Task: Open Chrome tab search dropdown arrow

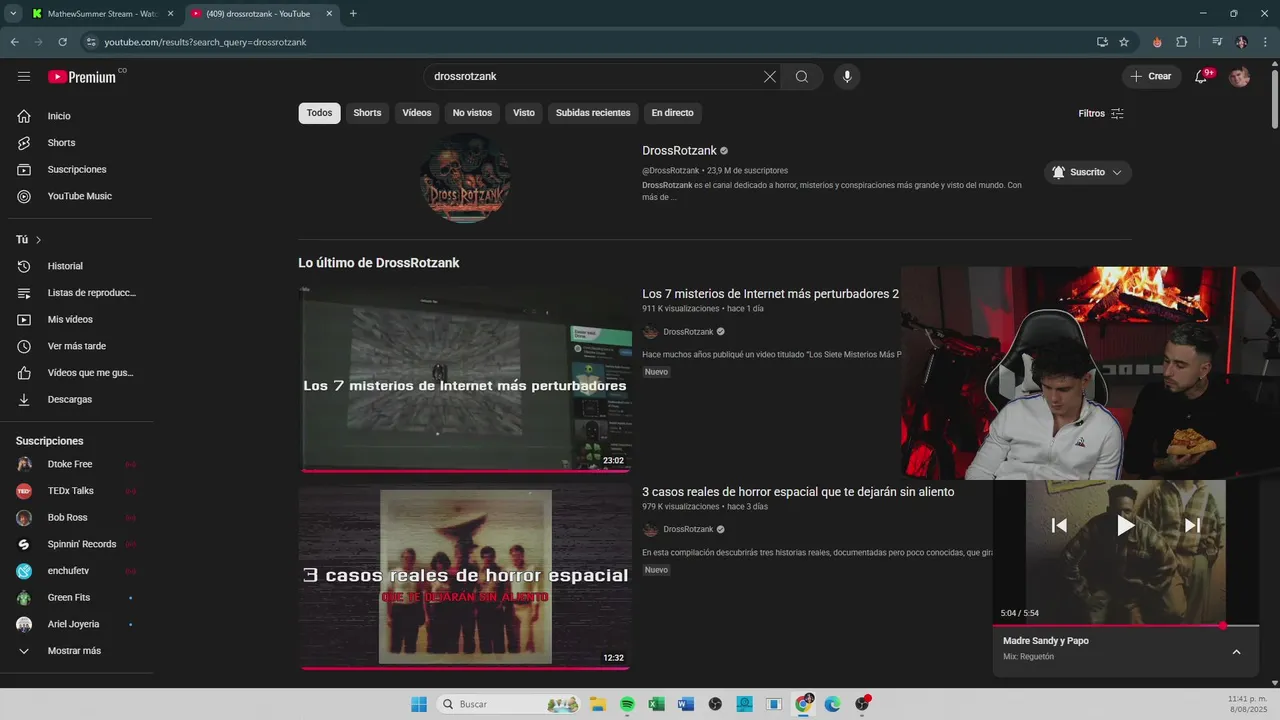Action: tap(13, 14)
